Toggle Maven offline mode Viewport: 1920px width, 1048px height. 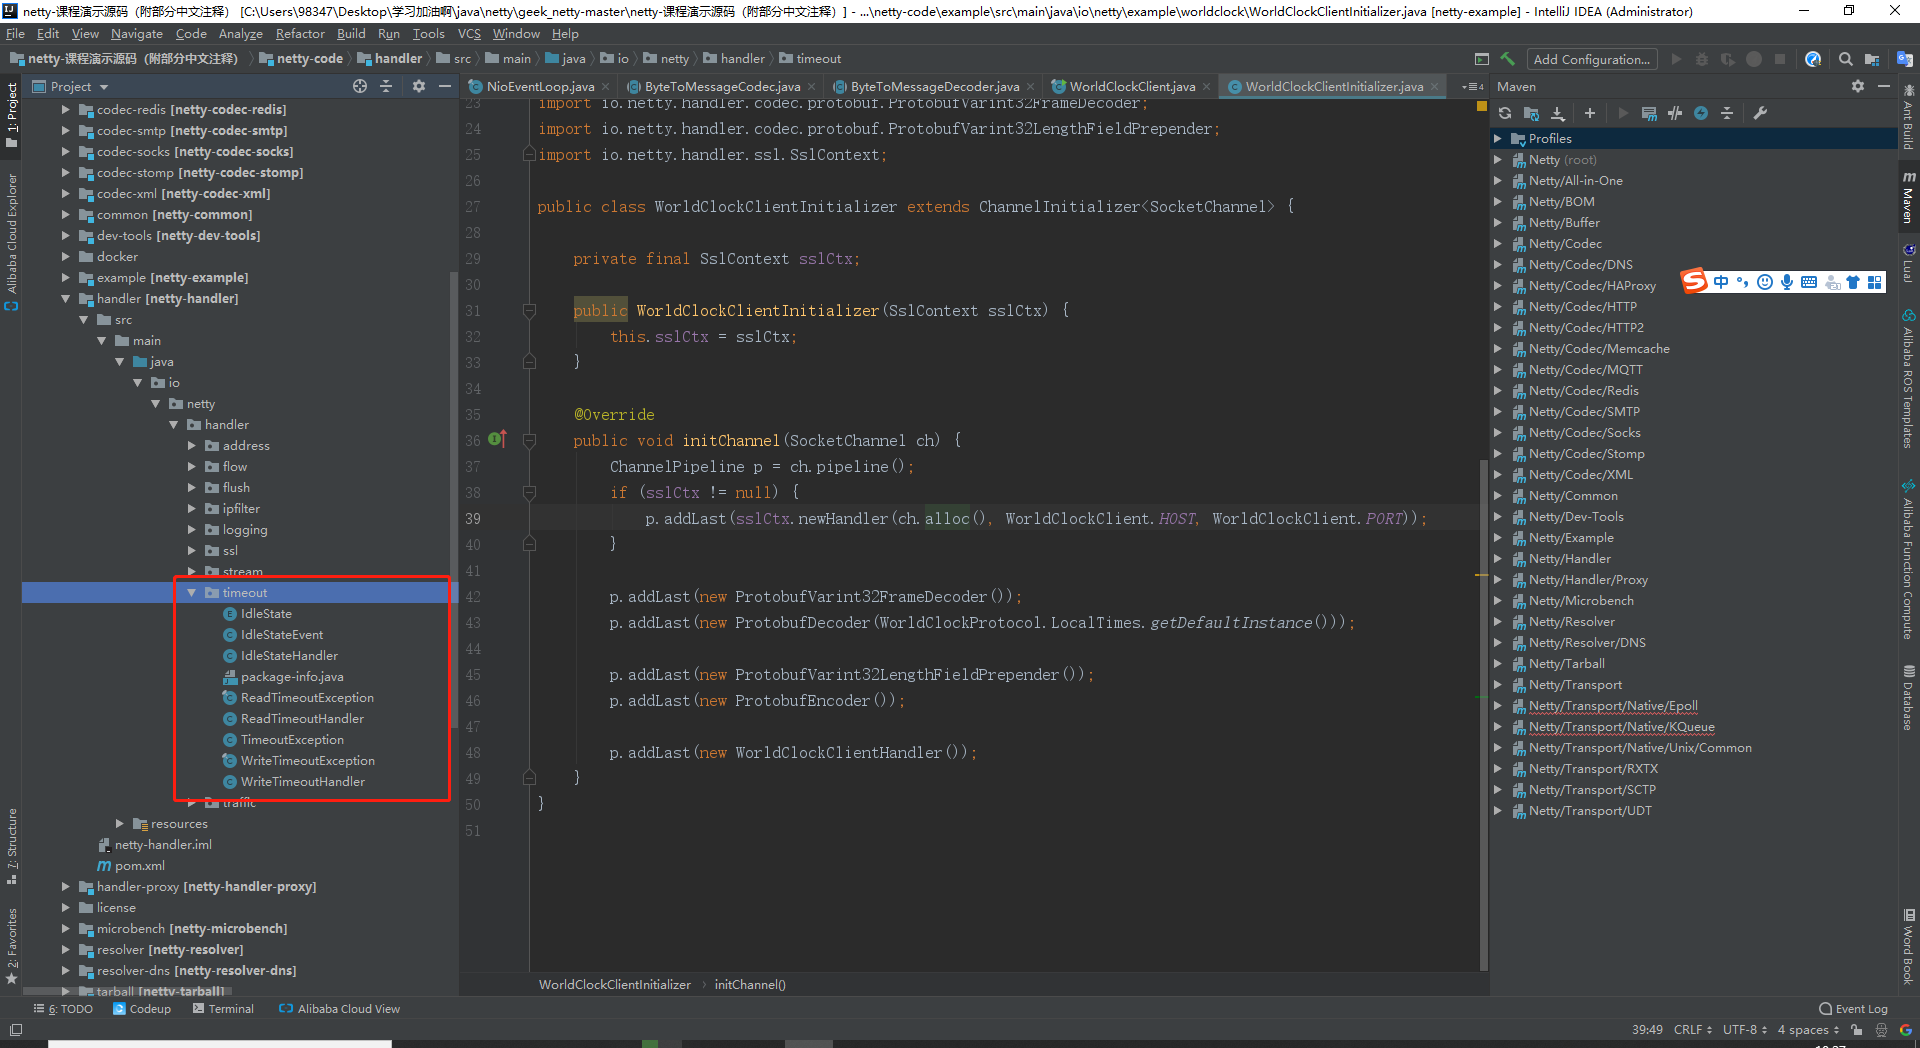coord(1675,113)
